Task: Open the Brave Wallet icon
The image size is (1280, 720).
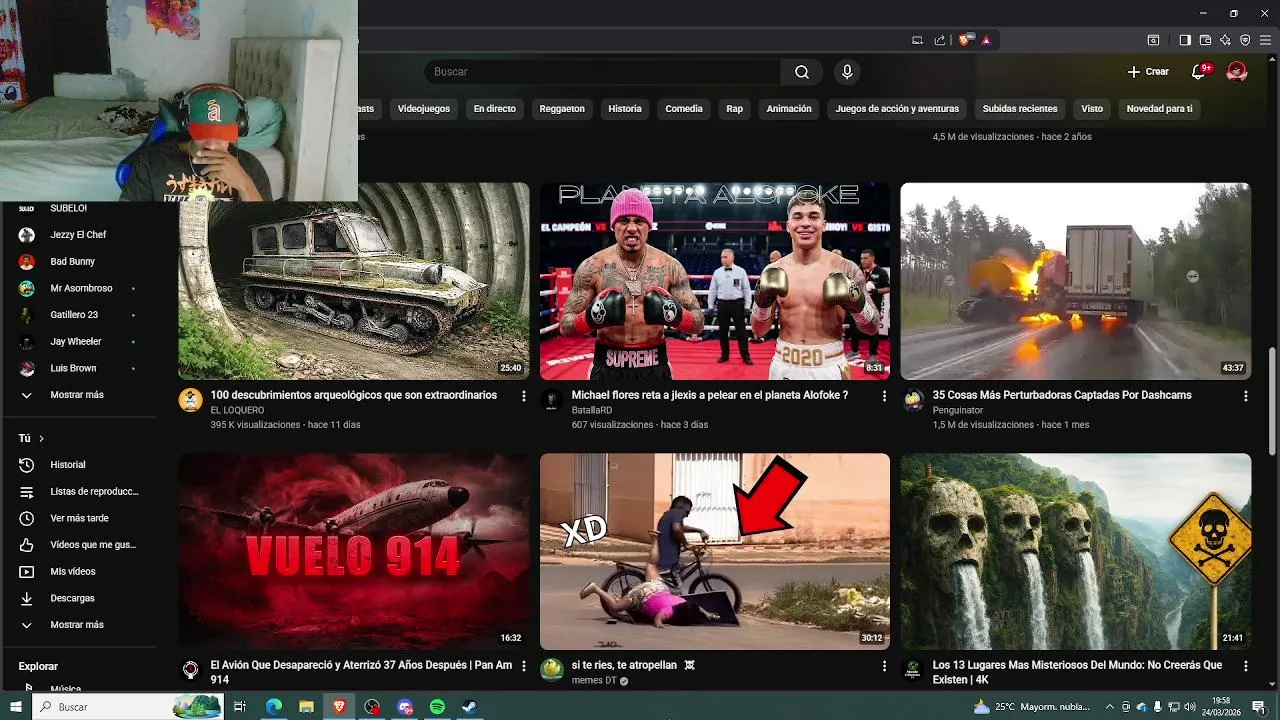Action: tap(1205, 40)
